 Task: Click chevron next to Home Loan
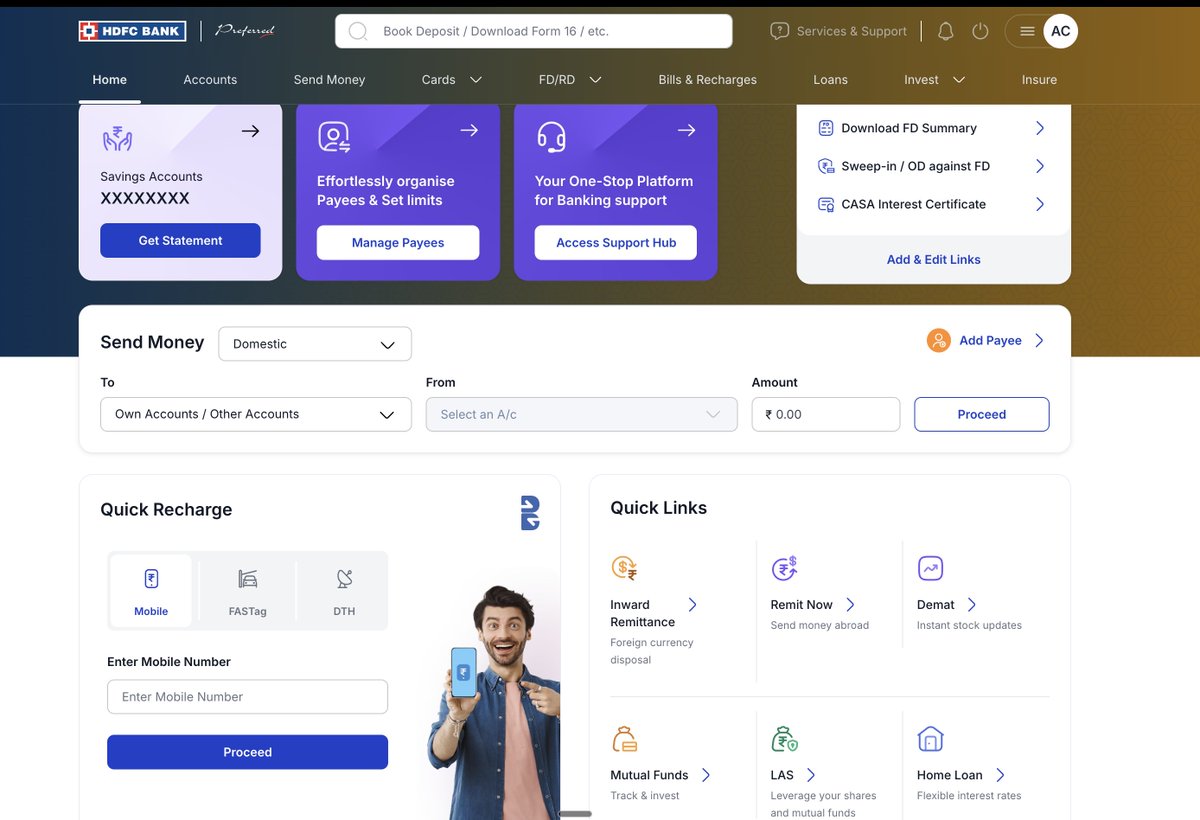[x=999, y=775]
